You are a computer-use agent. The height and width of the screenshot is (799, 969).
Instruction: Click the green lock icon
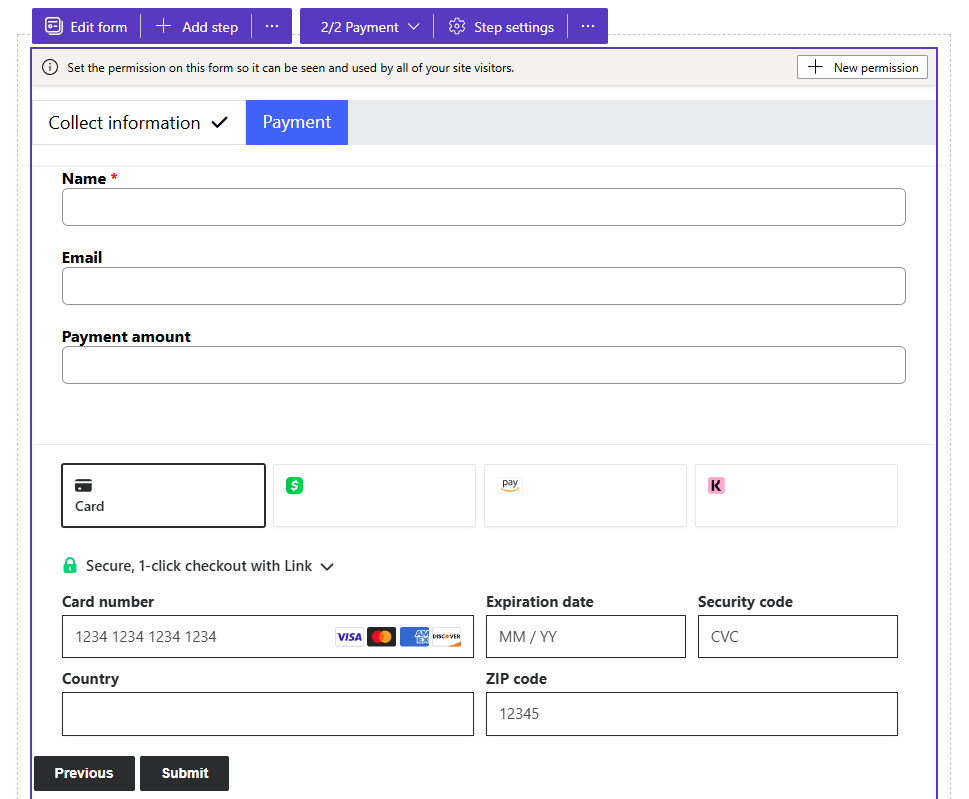click(x=70, y=565)
